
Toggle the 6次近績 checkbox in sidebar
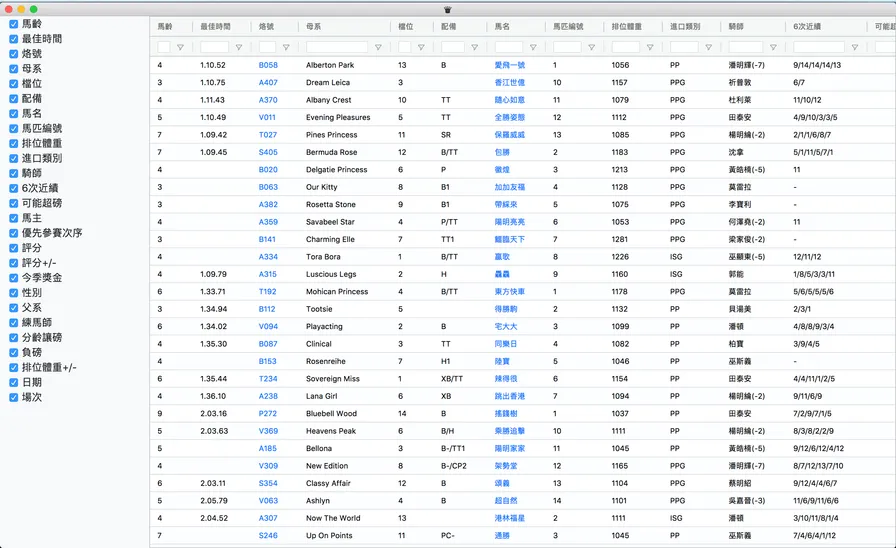(14, 188)
